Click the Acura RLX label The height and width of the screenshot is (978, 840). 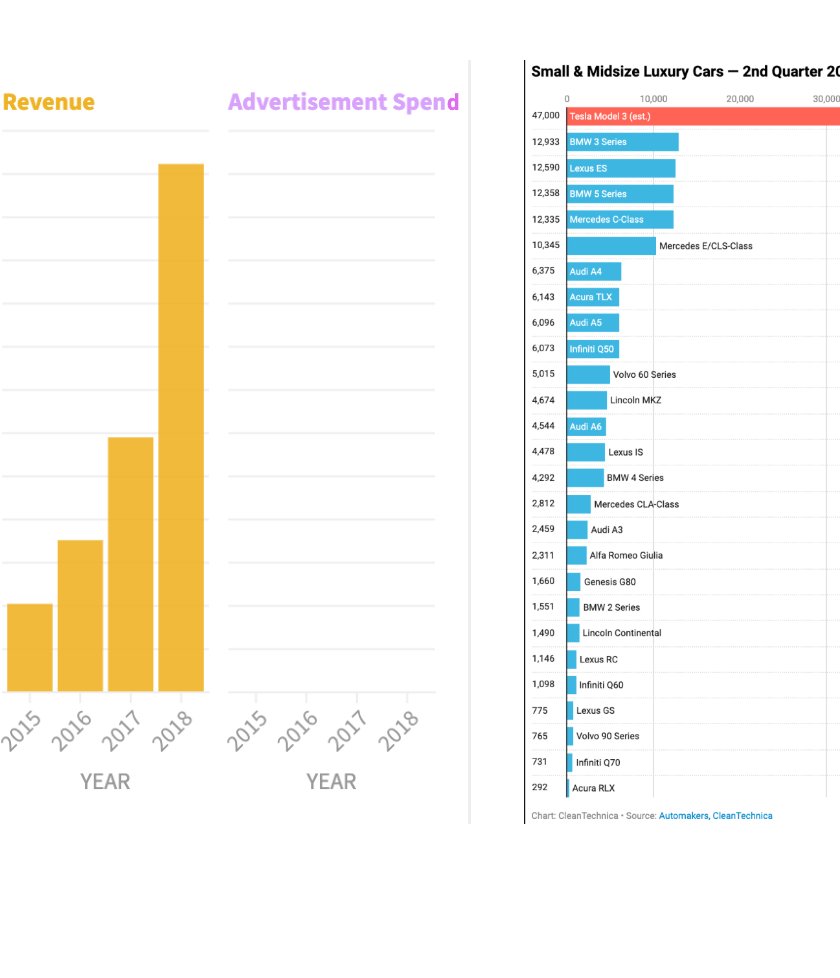[593, 788]
